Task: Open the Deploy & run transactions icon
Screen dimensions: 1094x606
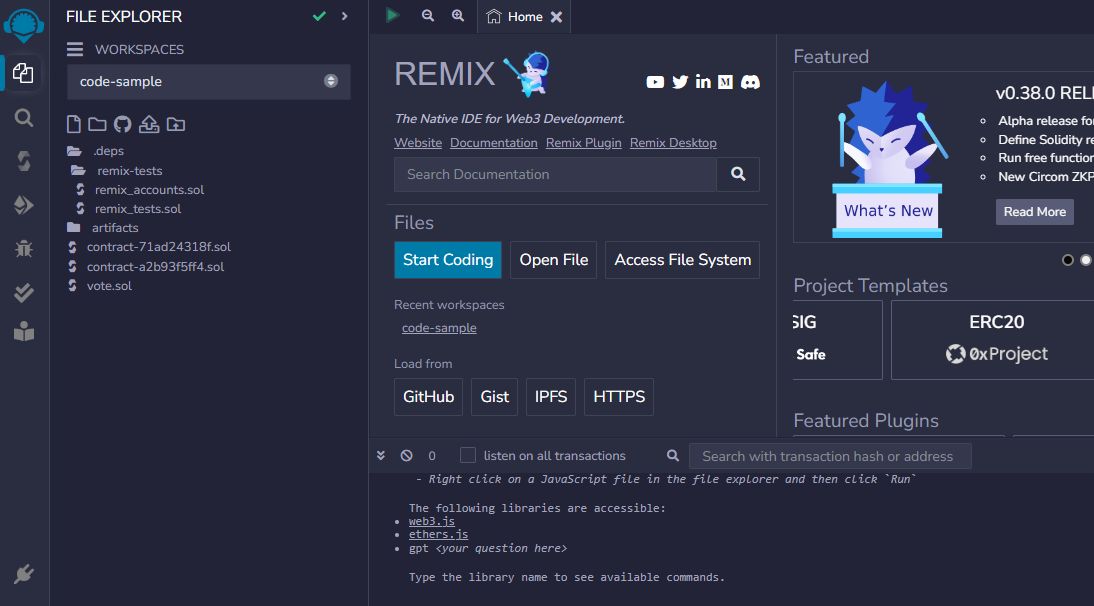Action: (24, 205)
